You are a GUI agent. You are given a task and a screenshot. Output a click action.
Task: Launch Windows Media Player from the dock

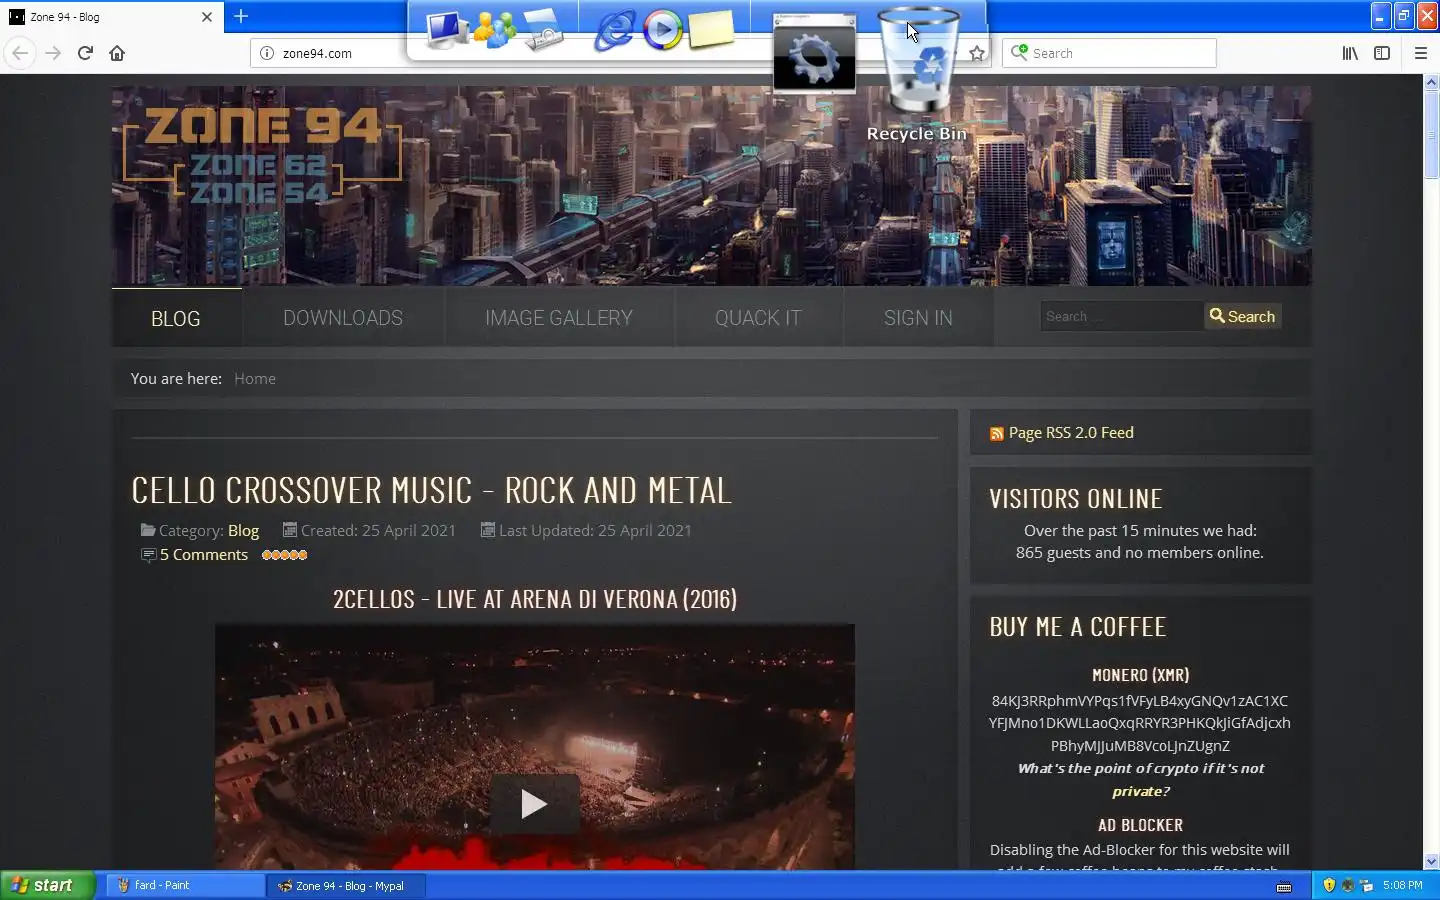click(662, 30)
